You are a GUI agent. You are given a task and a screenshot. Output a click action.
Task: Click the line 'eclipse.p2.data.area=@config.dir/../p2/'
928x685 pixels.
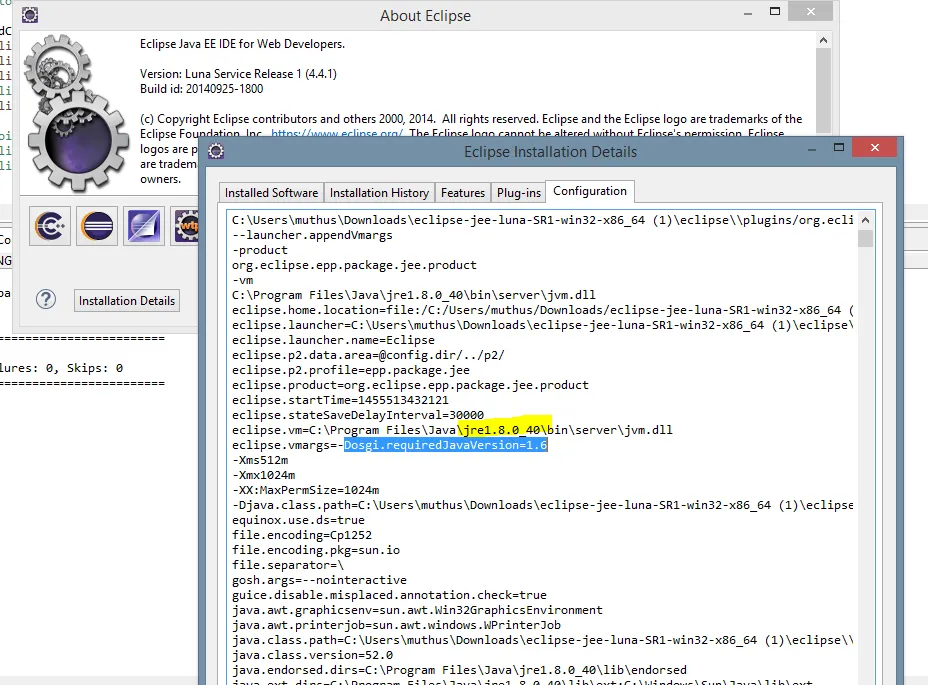point(368,355)
